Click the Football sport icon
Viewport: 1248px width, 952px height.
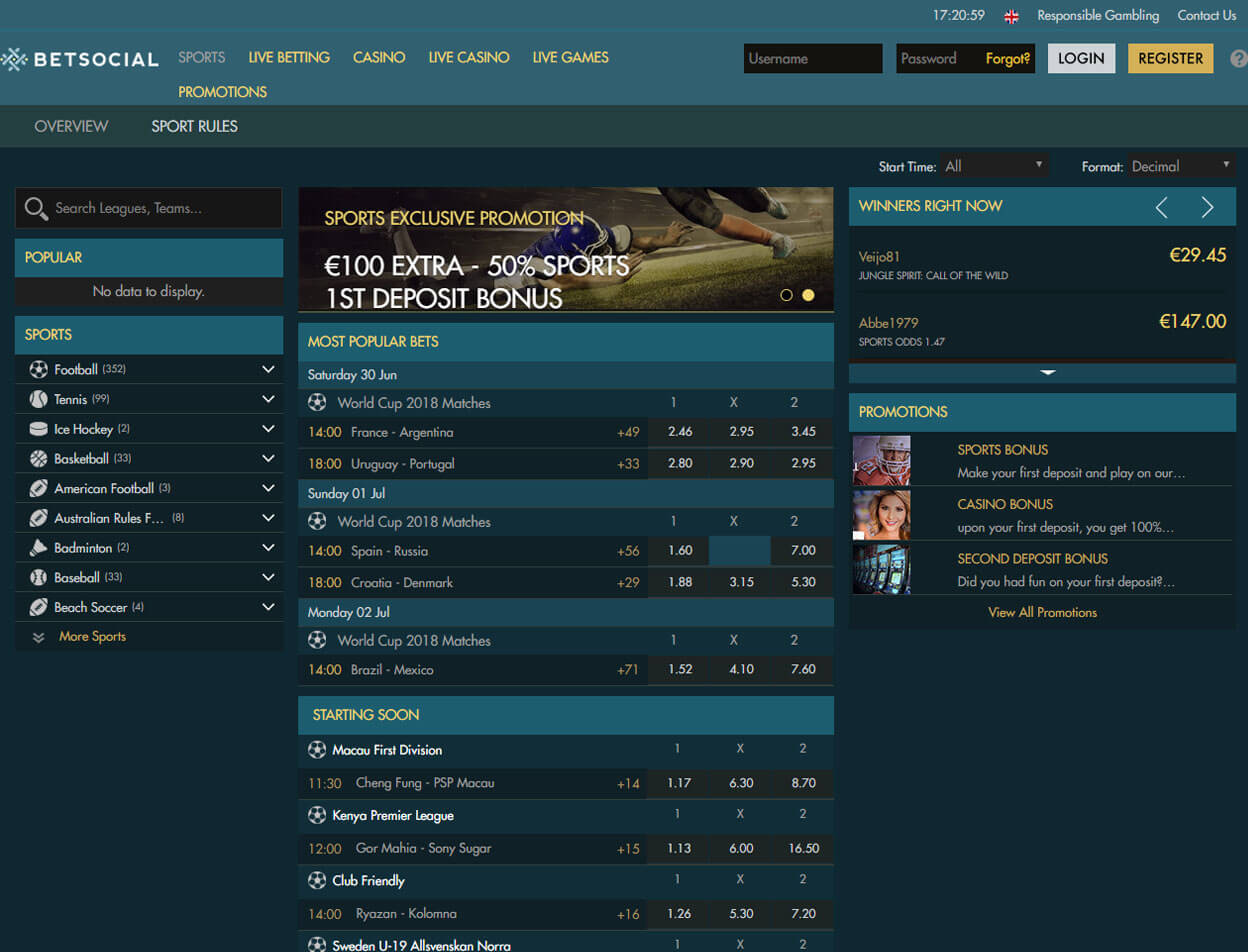(x=38, y=369)
